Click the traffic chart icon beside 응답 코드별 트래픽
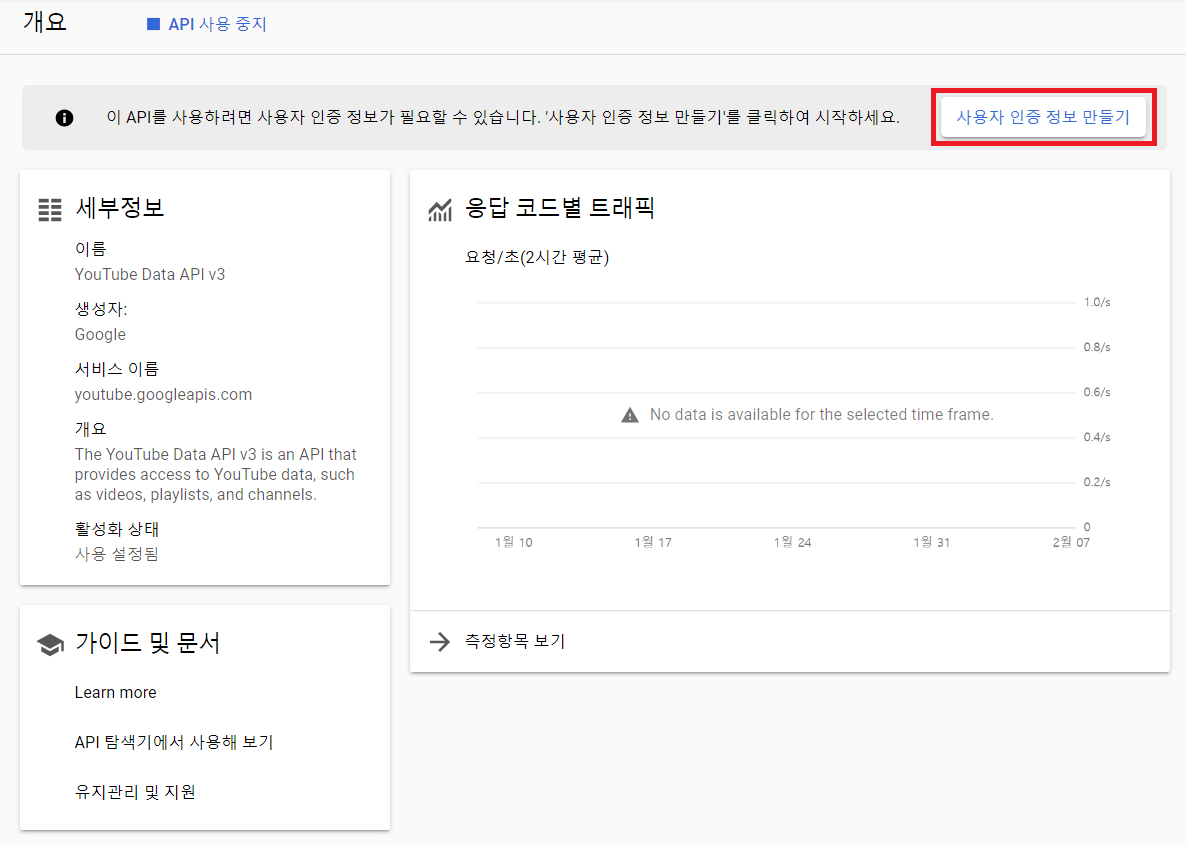This screenshot has height=845, width=1186. coord(440,210)
